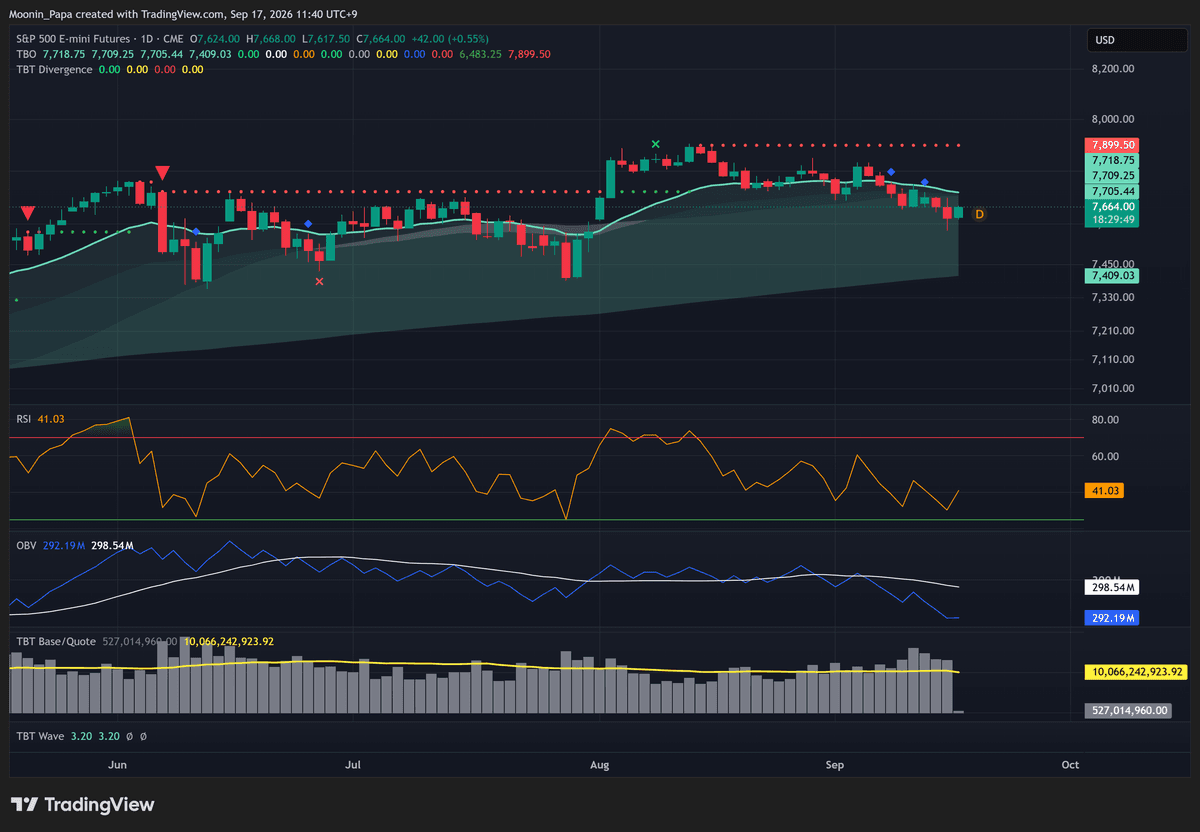Click the red triangle marker above early June candle

click(161, 173)
